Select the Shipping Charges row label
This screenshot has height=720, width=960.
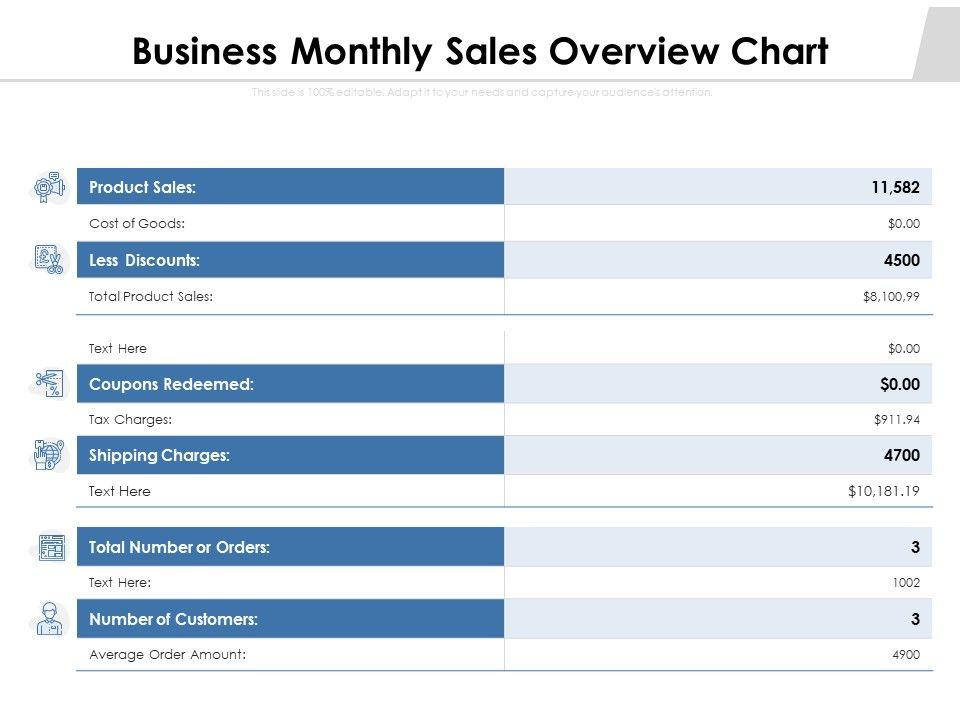click(x=159, y=455)
